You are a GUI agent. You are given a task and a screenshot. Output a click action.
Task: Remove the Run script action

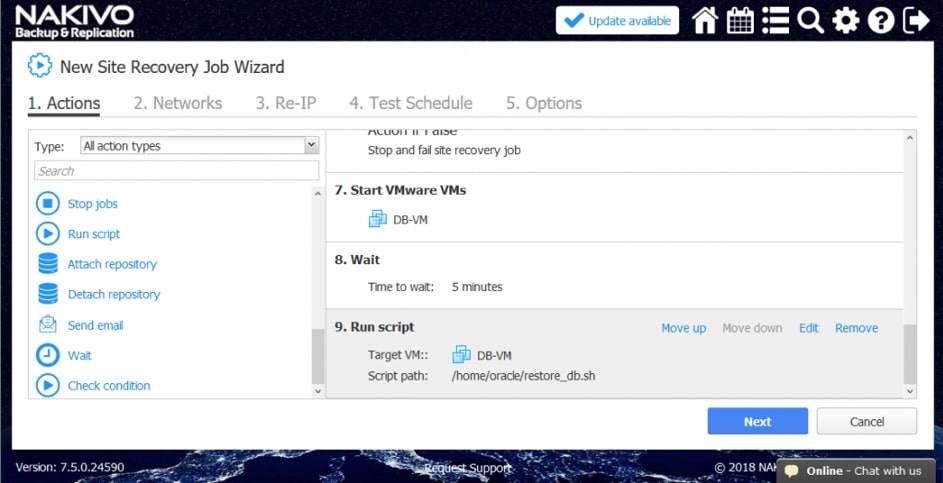(x=856, y=328)
